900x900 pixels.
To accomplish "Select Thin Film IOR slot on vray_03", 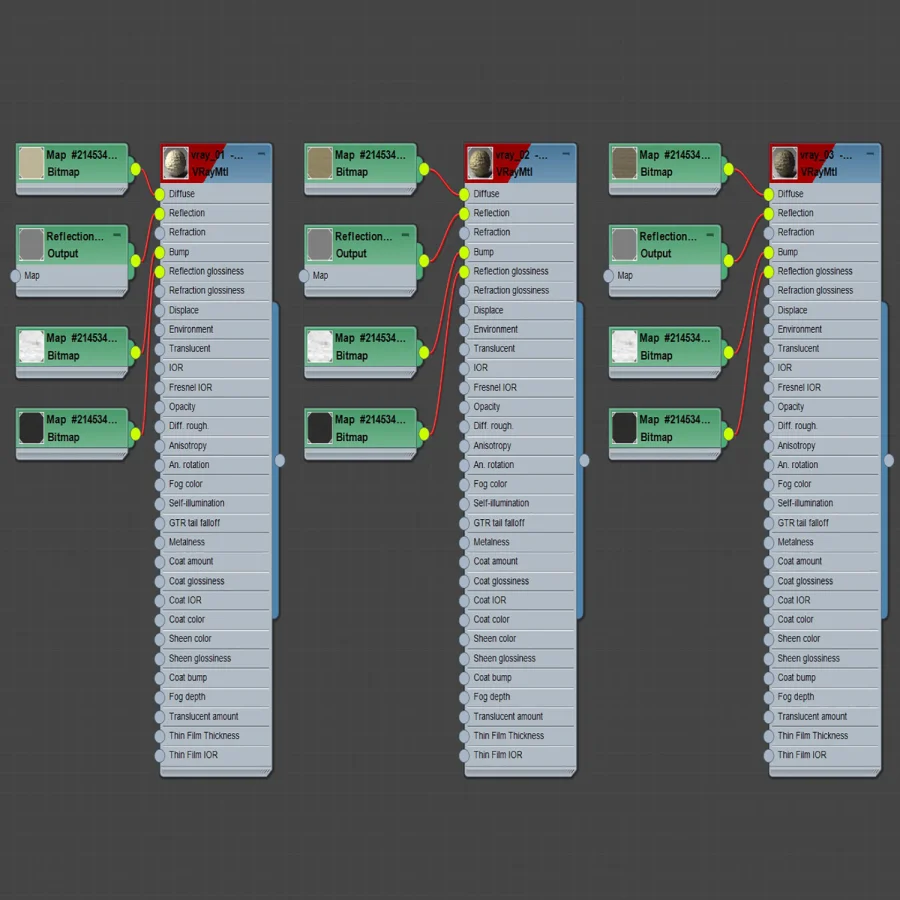I will click(822, 755).
